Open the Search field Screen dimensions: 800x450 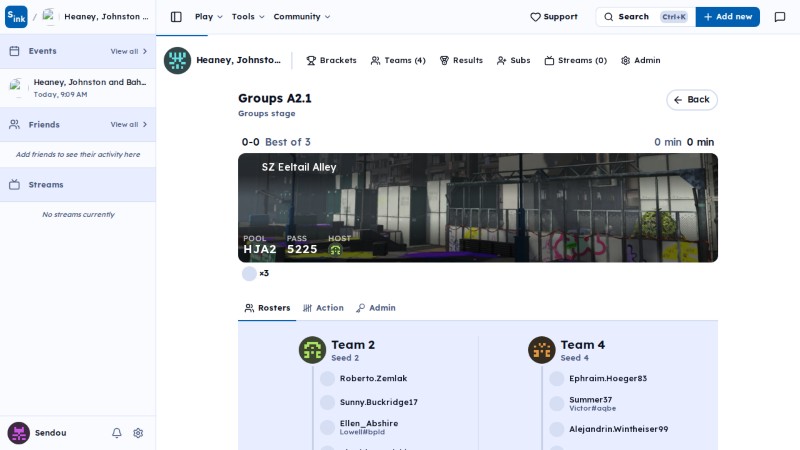tap(645, 17)
